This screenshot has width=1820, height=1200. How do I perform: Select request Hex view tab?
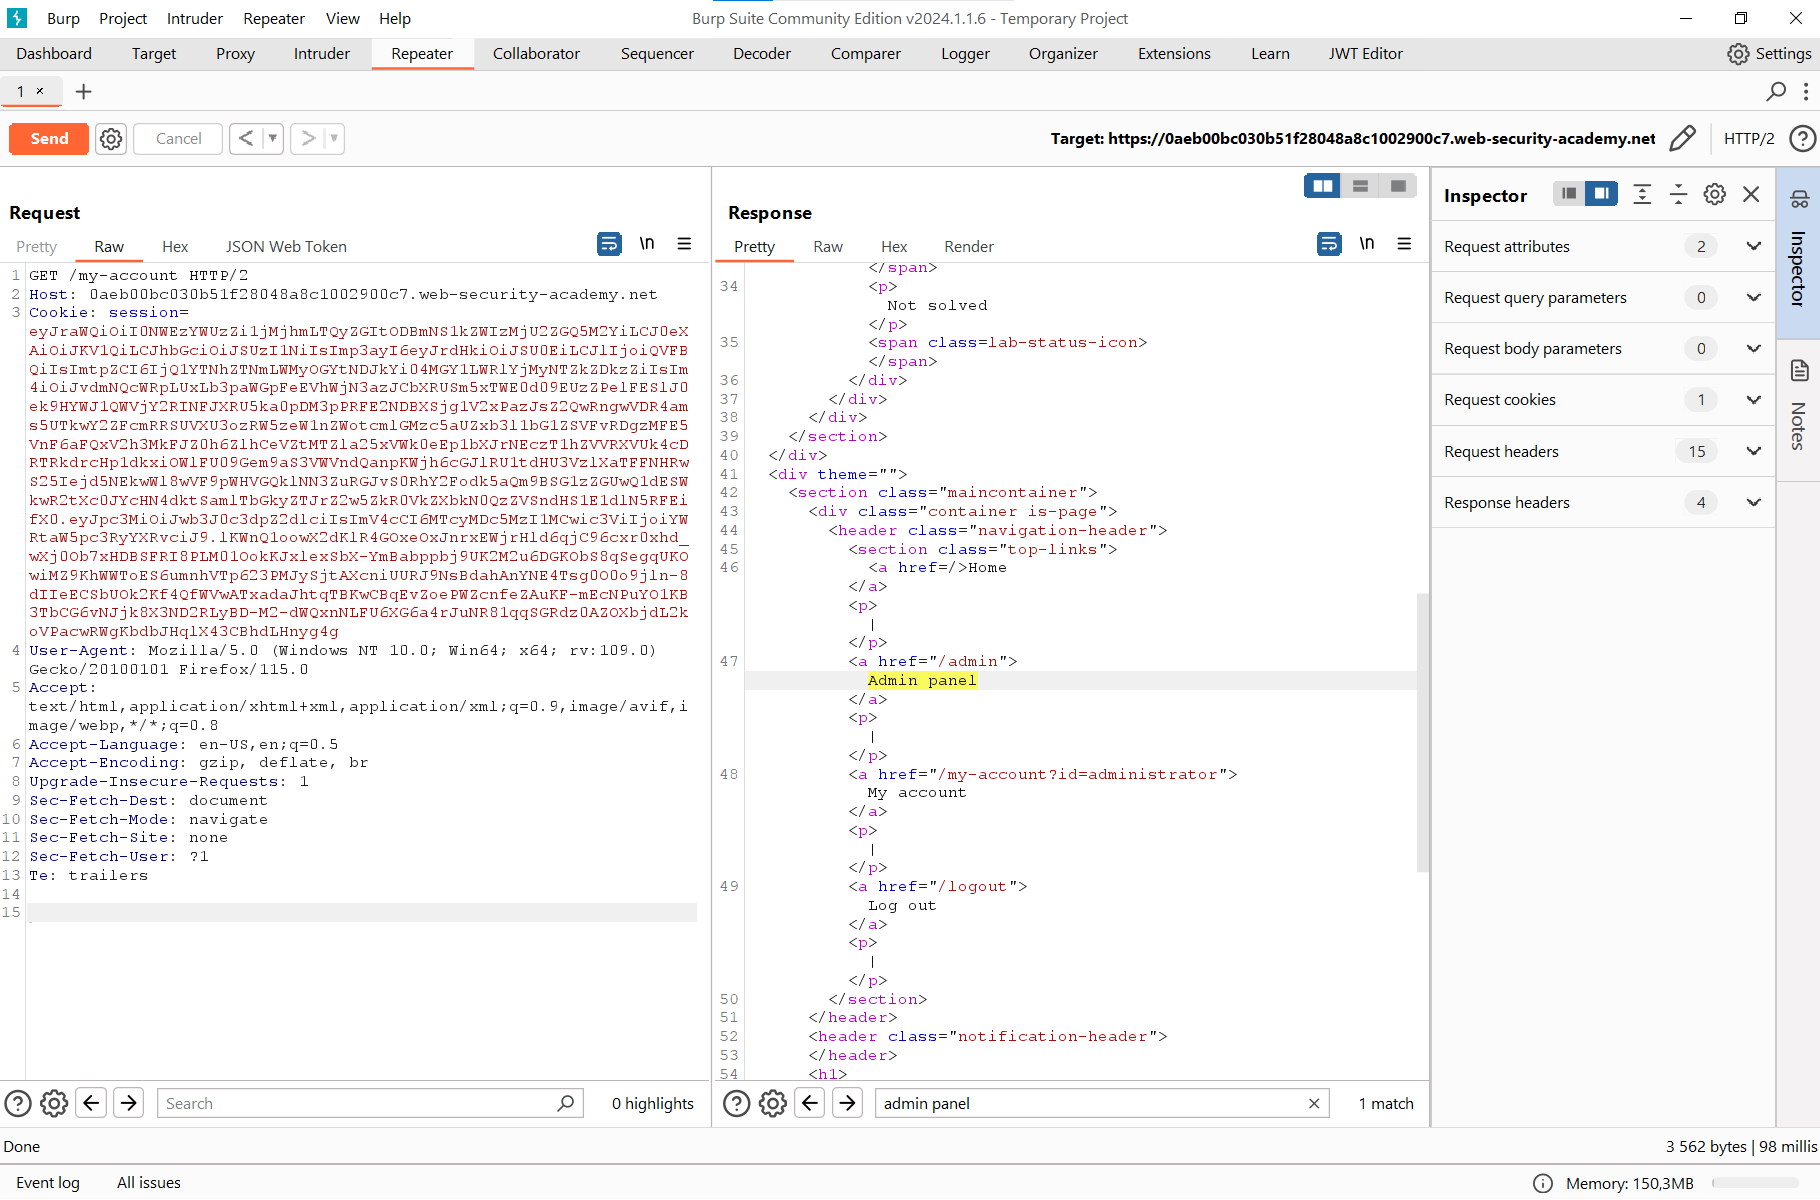[x=175, y=247]
